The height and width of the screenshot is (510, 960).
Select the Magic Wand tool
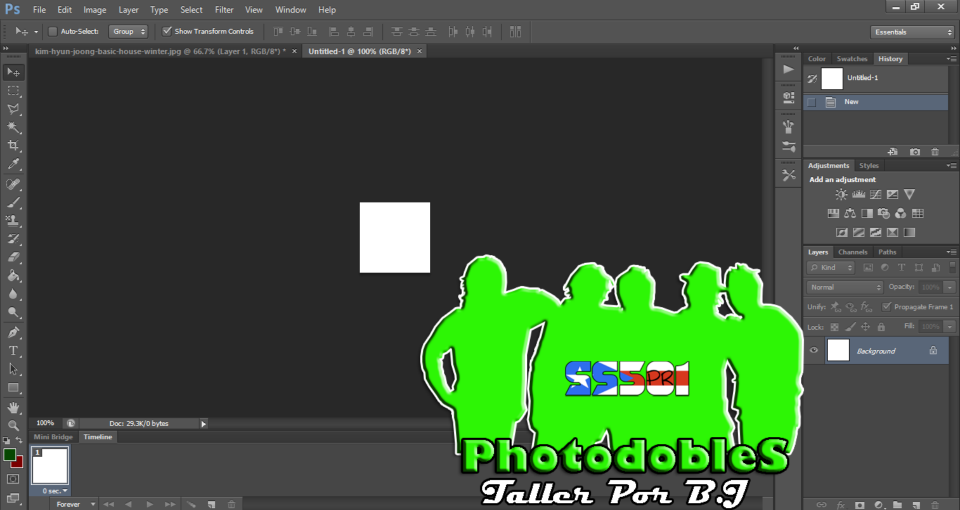(x=13, y=127)
